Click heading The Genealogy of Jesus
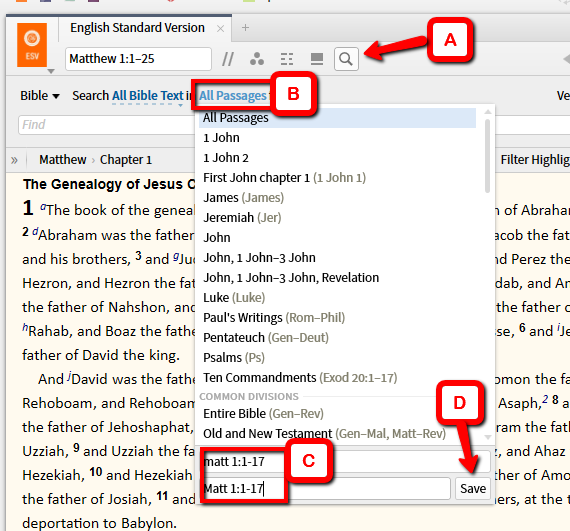570x531 pixels. [109, 184]
